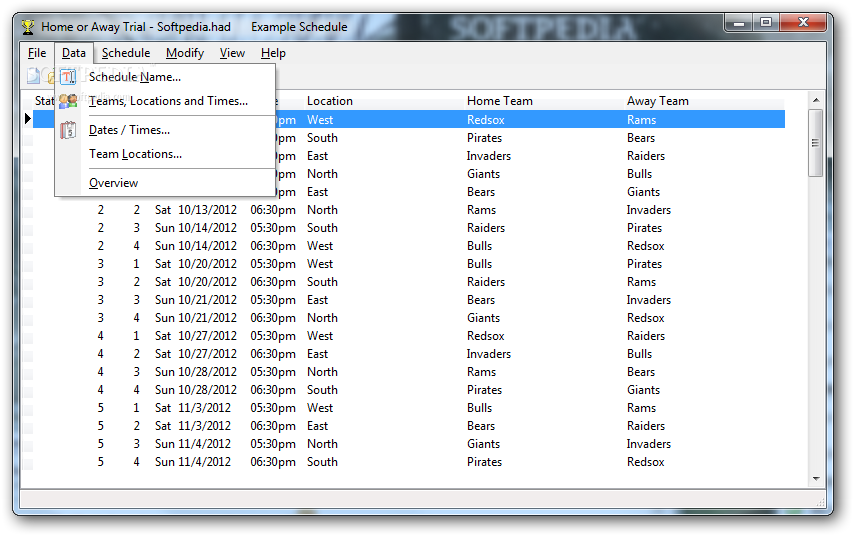Screen dimensions: 854x536
Task: Click the black current-row arrow indicator
Action: tap(28, 118)
